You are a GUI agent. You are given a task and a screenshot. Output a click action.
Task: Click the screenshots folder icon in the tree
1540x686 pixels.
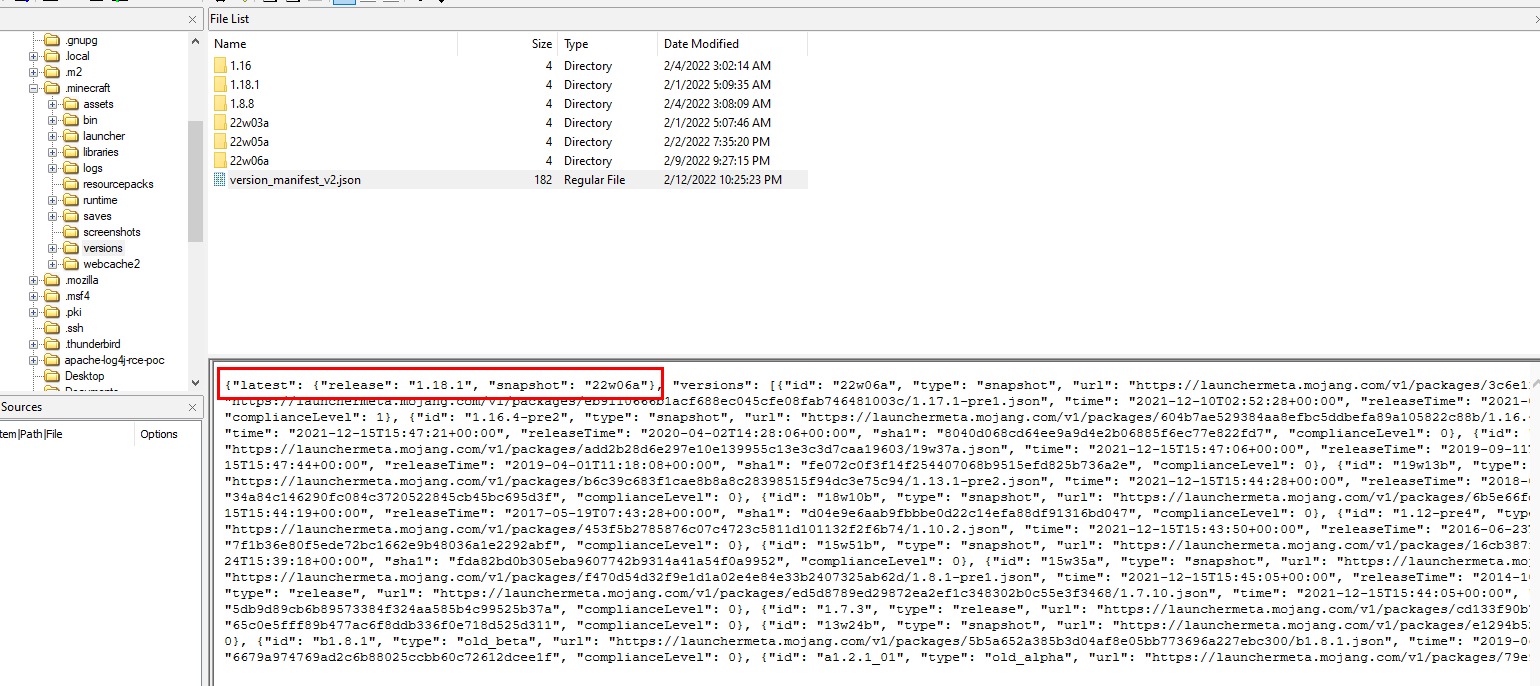coord(71,232)
